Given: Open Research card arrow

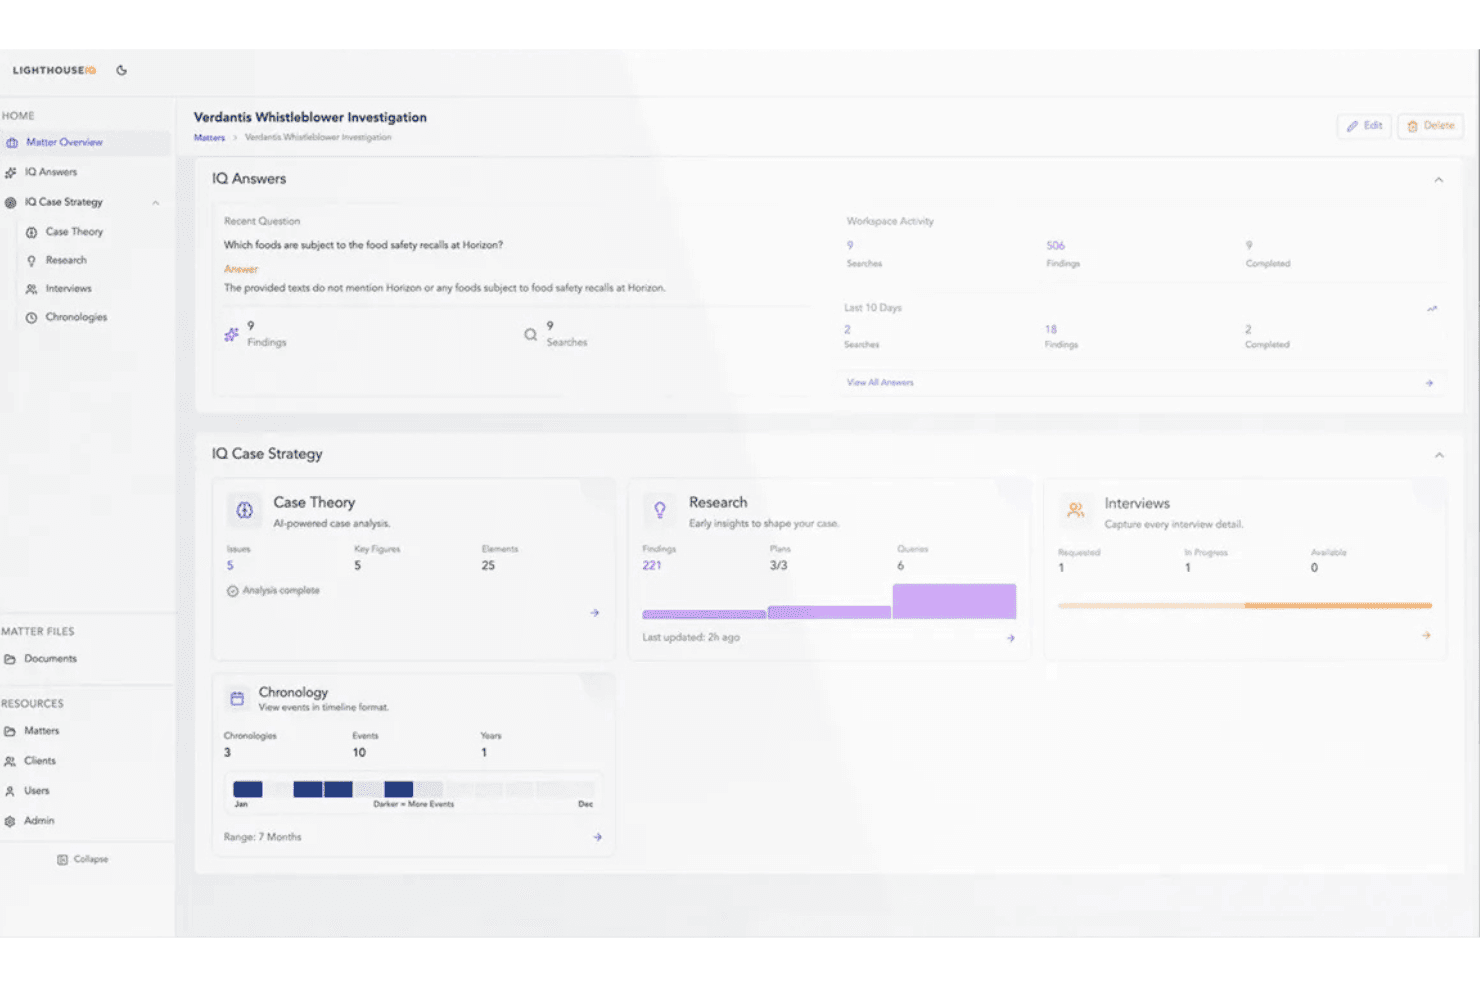Looking at the screenshot, I should [1011, 638].
